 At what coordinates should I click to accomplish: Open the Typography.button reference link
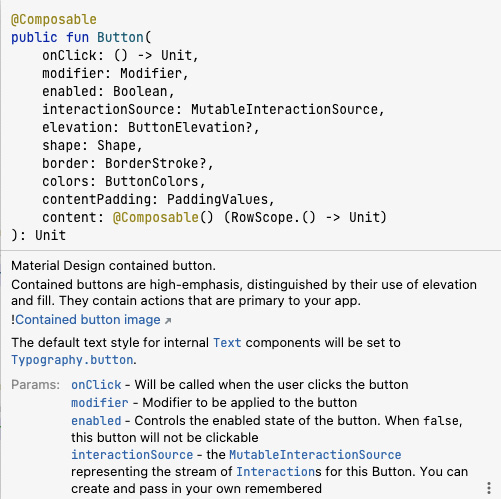click(72, 360)
